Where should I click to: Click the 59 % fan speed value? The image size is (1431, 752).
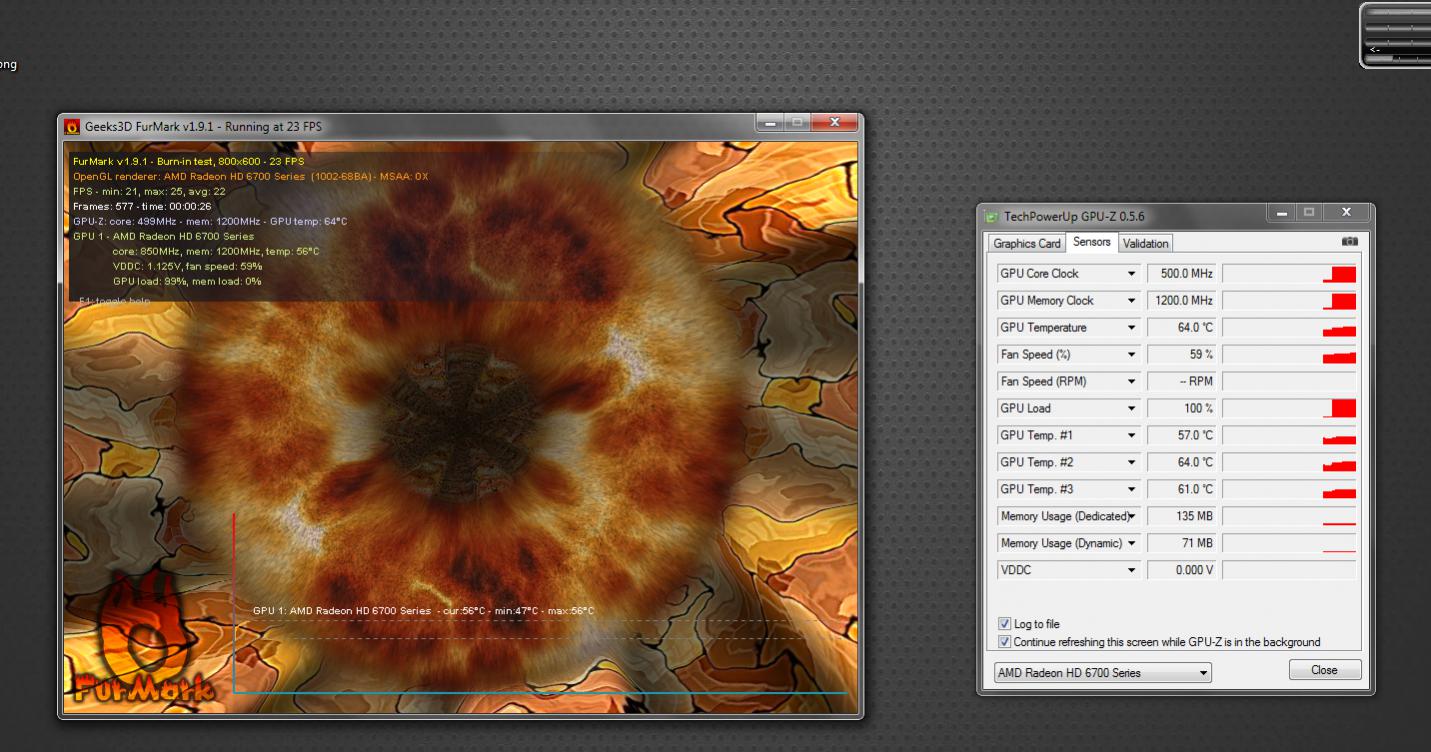pos(1182,355)
